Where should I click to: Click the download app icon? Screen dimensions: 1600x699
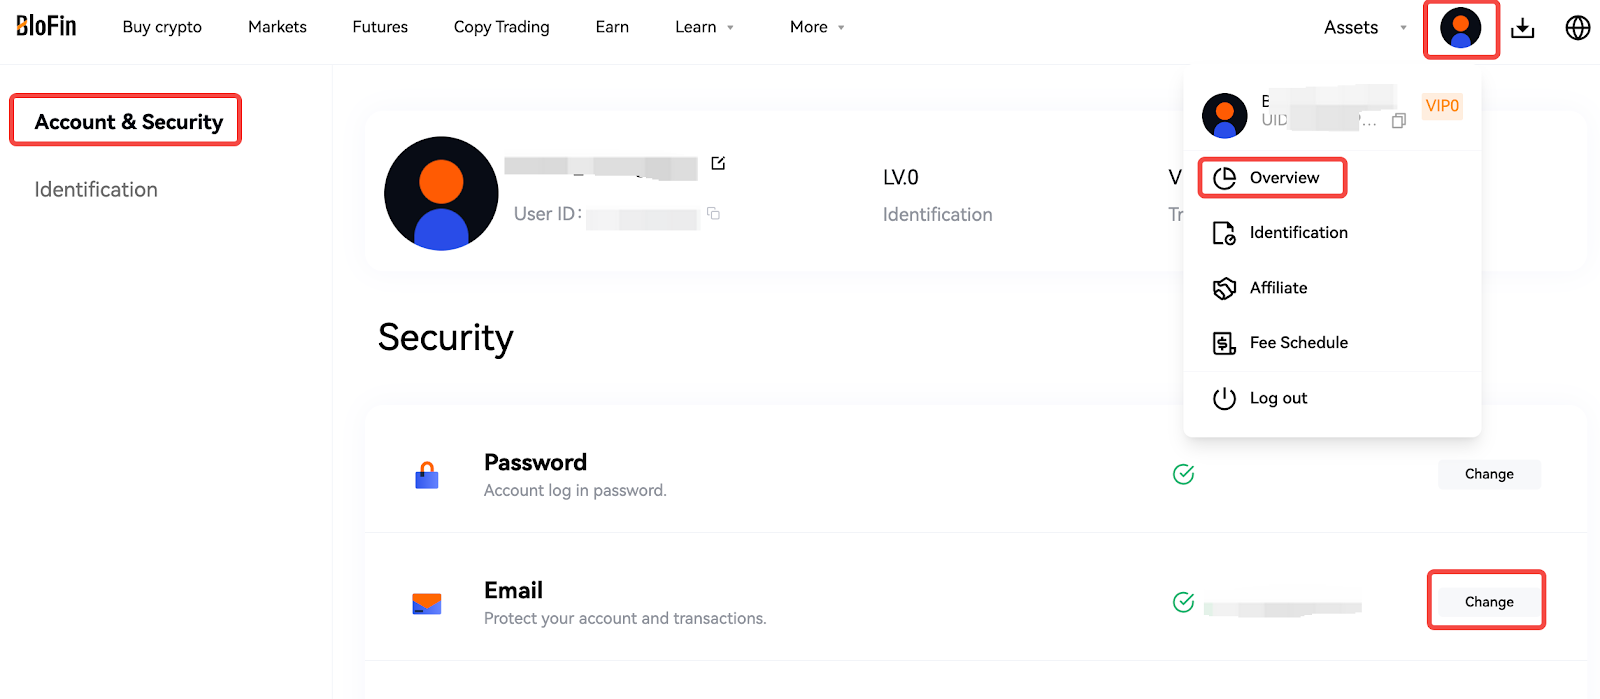point(1522,28)
